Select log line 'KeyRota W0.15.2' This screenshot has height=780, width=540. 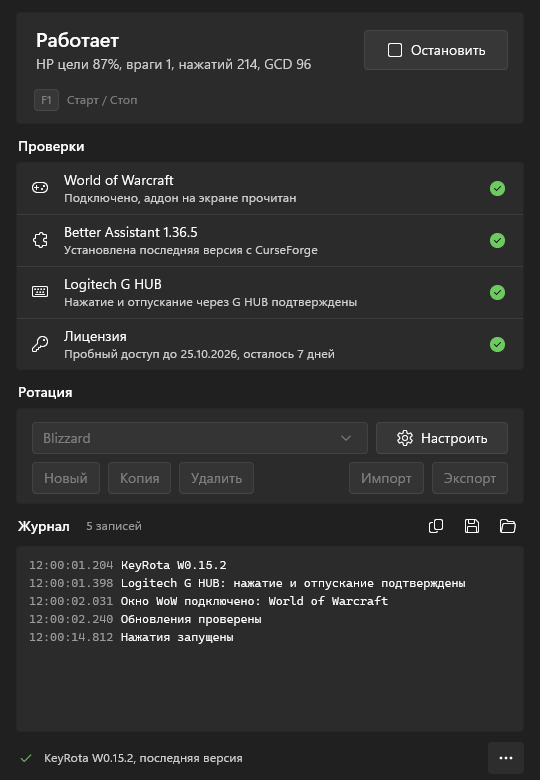[x=174, y=565]
